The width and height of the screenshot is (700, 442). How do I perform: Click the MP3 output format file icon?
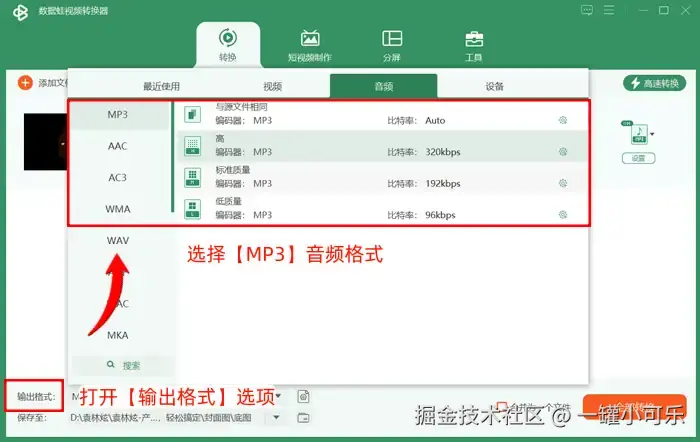(639, 134)
